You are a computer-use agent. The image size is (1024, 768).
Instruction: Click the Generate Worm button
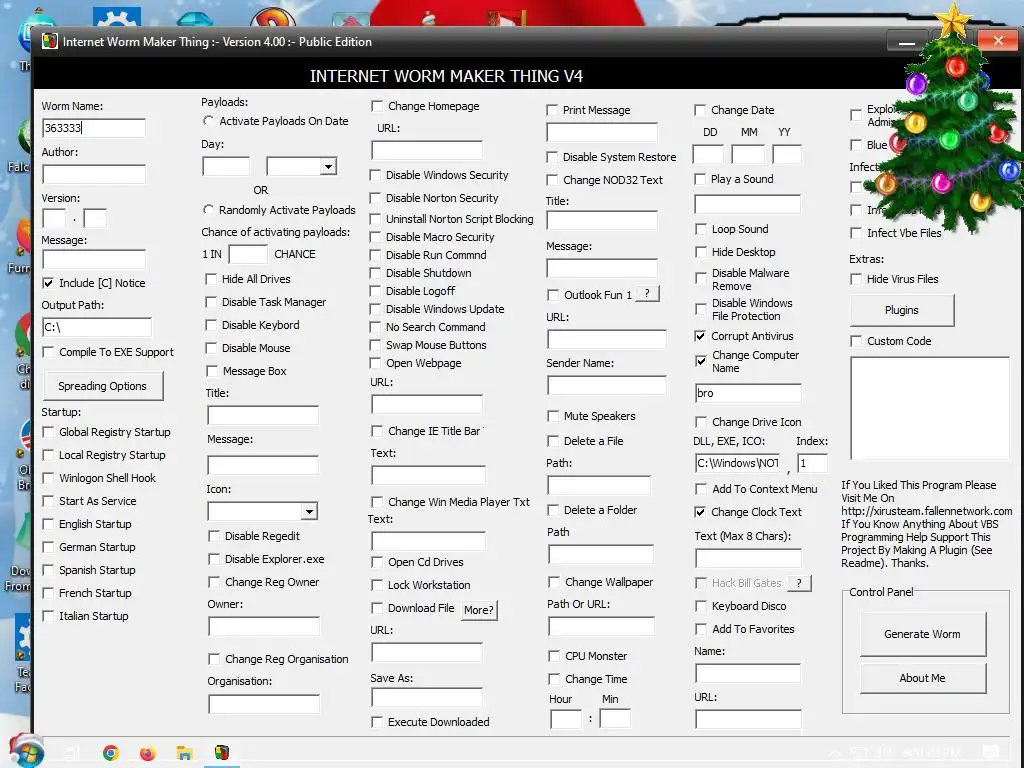(922, 634)
